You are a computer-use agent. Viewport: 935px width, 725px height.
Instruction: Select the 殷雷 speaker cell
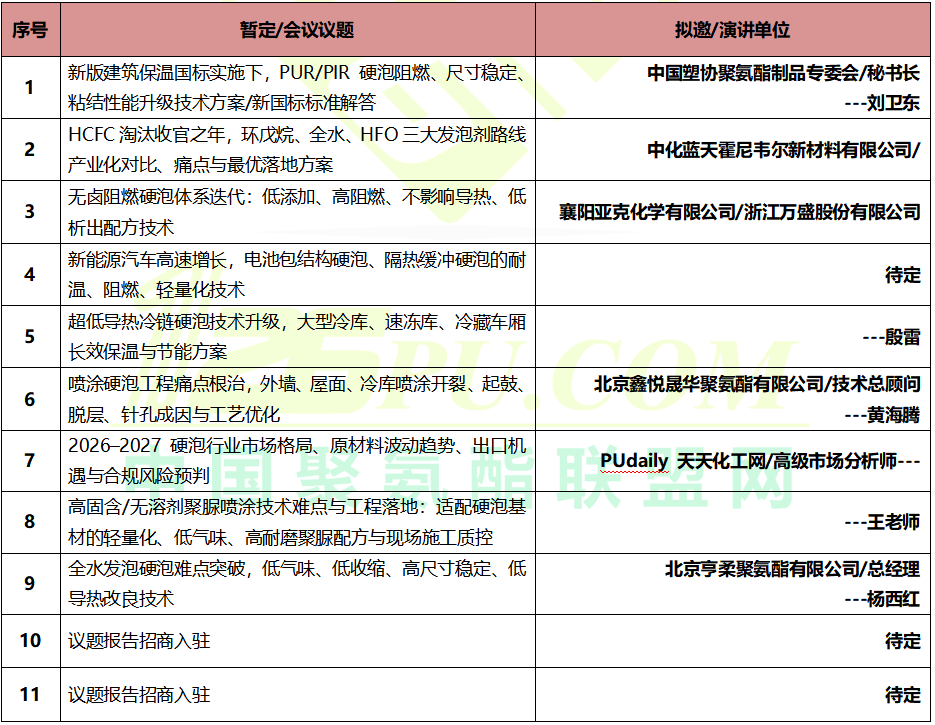(732, 336)
